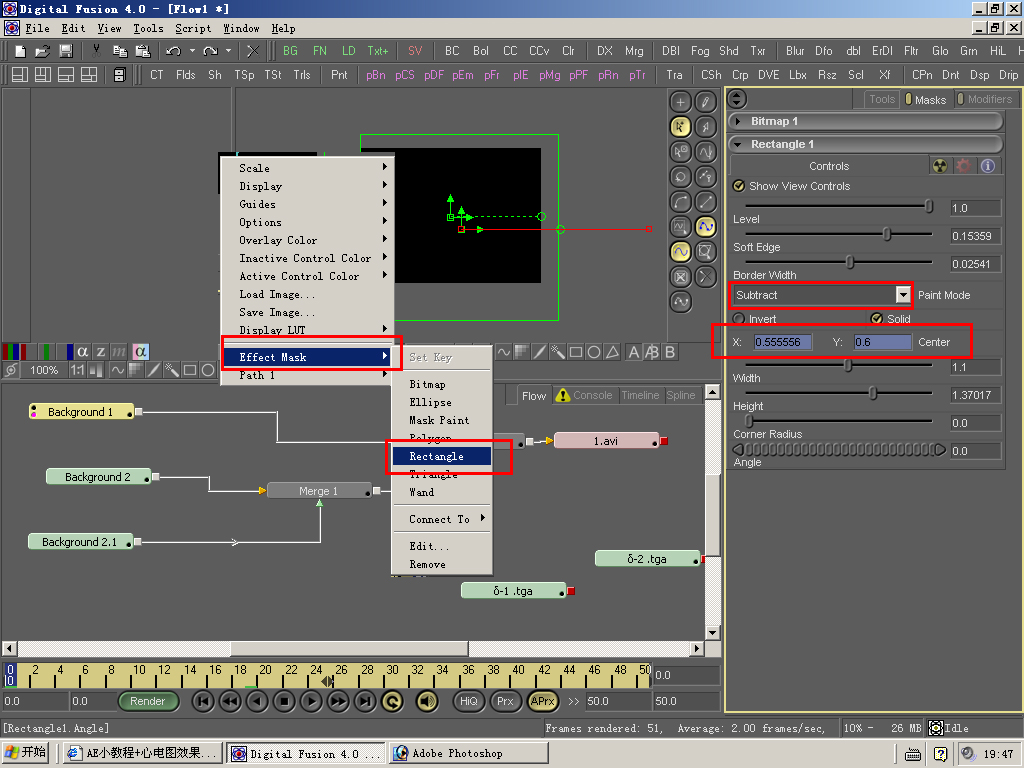Click the Copy icon in the toolbar

(120, 51)
